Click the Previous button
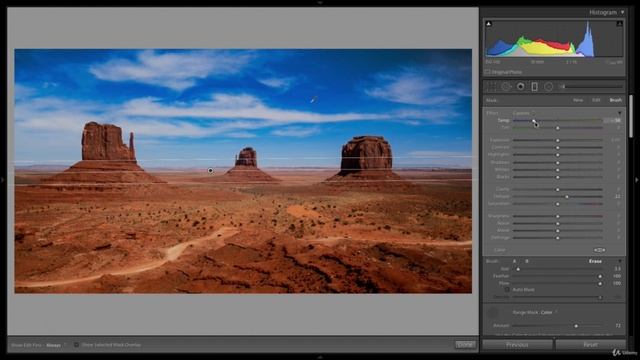This screenshot has width=640, height=360. pyautogui.click(x=517, y=345)
